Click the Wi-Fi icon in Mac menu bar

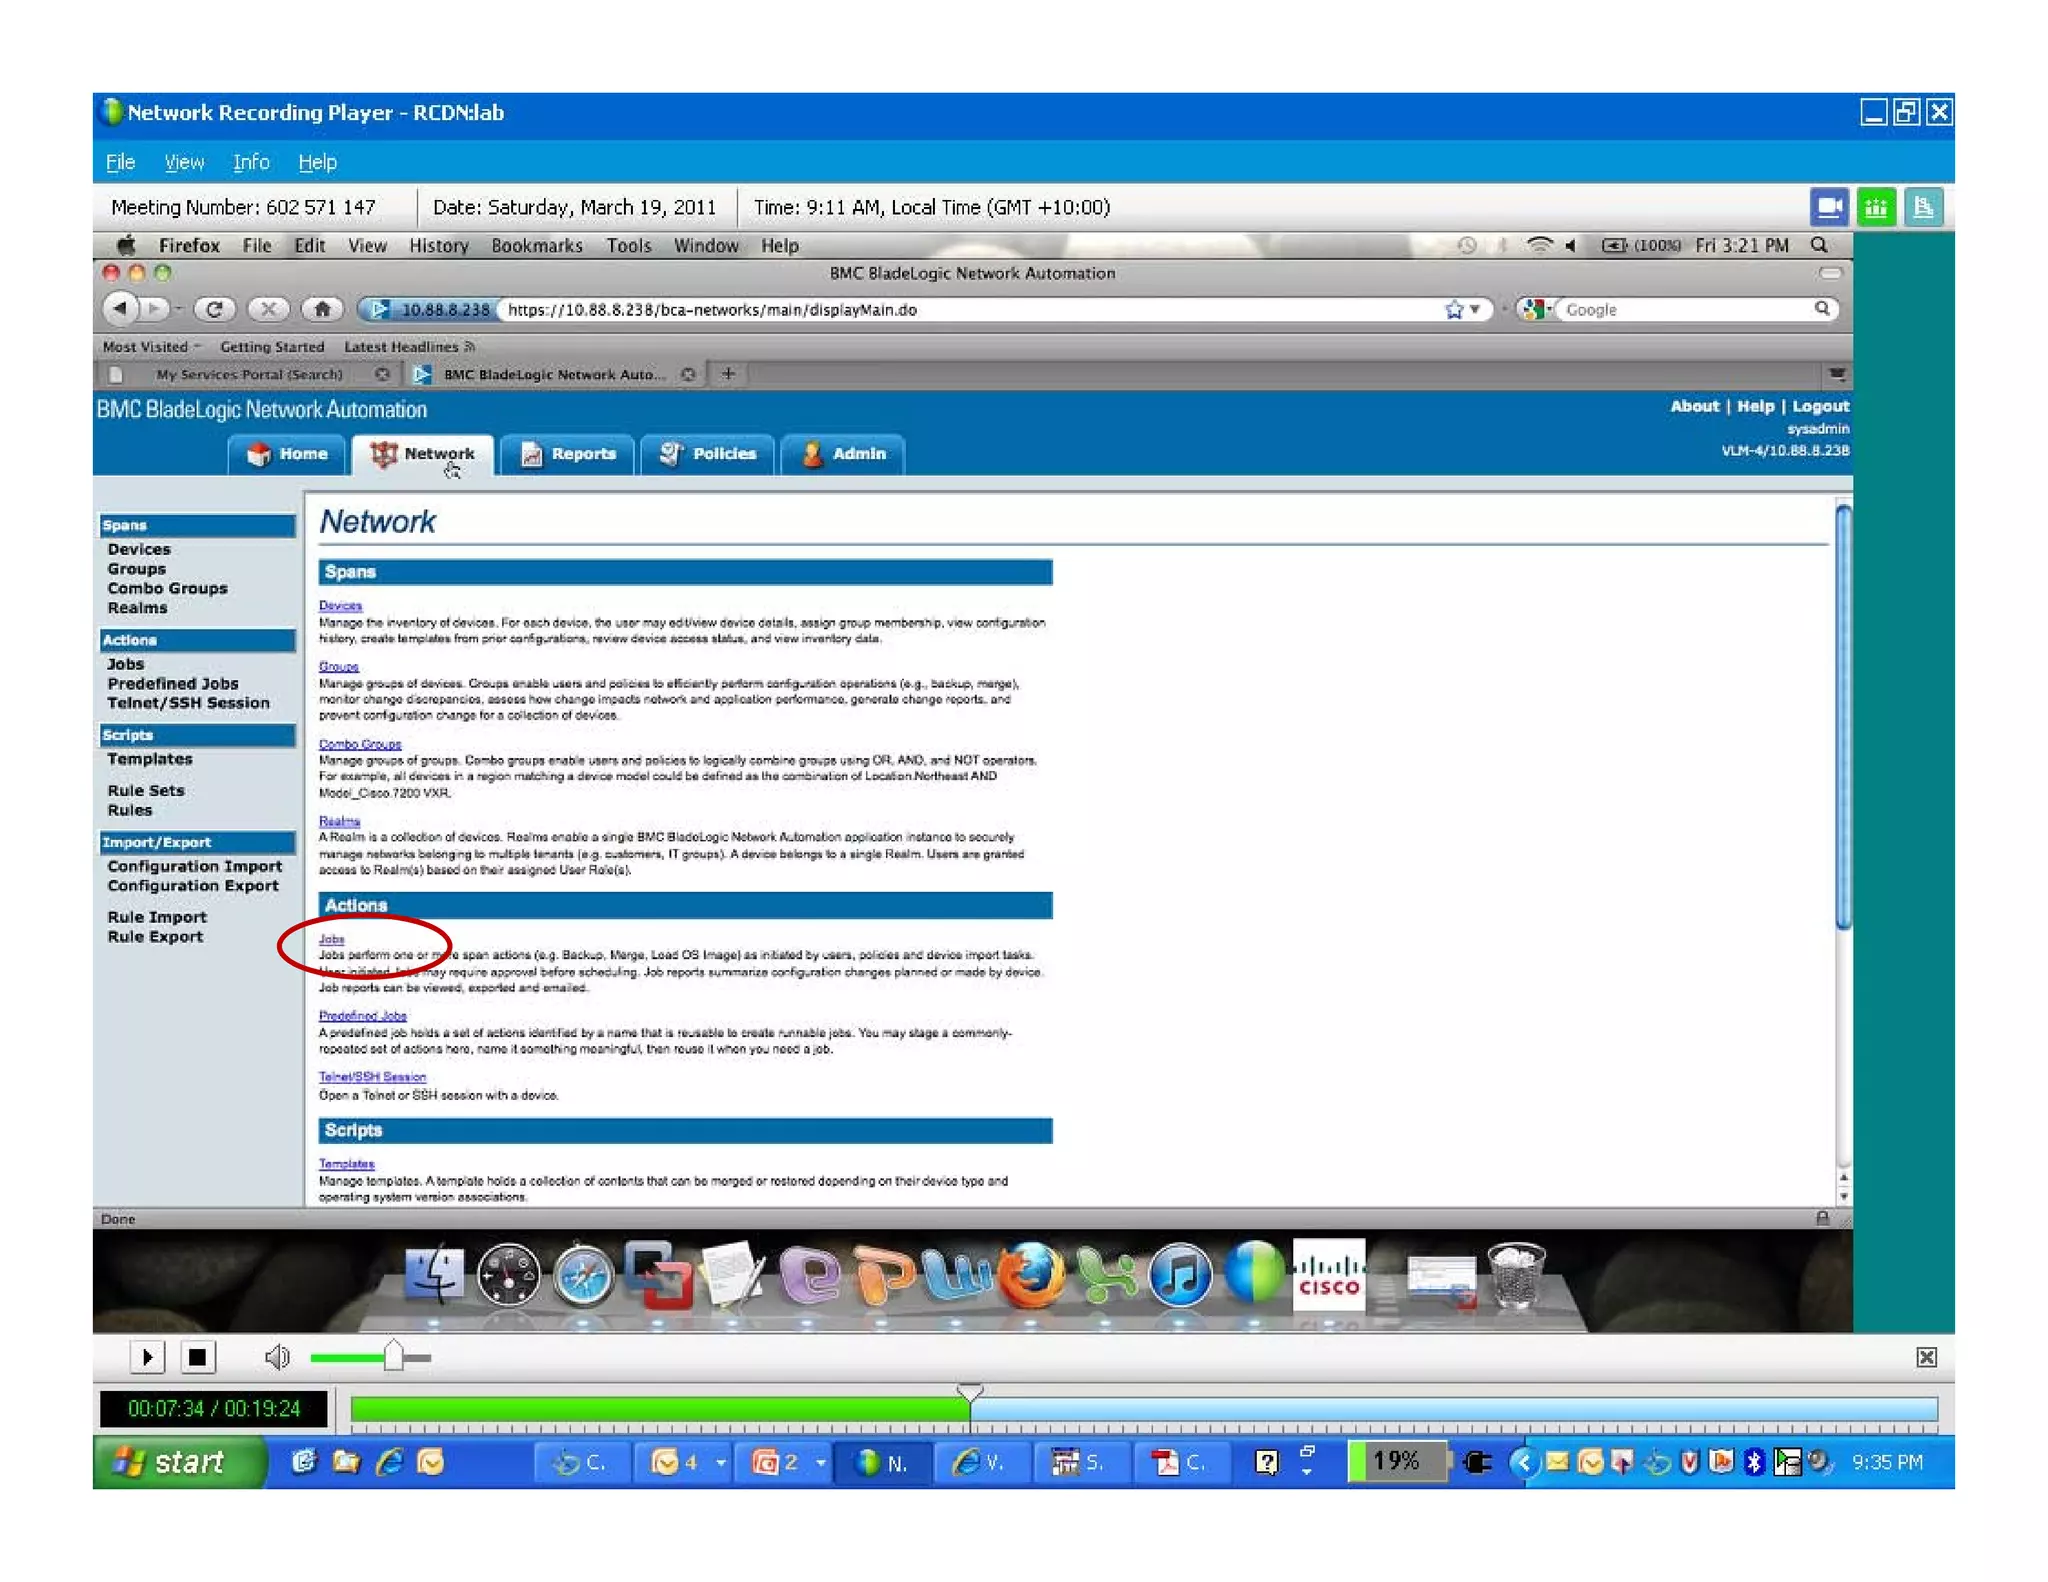[1538, 245]
